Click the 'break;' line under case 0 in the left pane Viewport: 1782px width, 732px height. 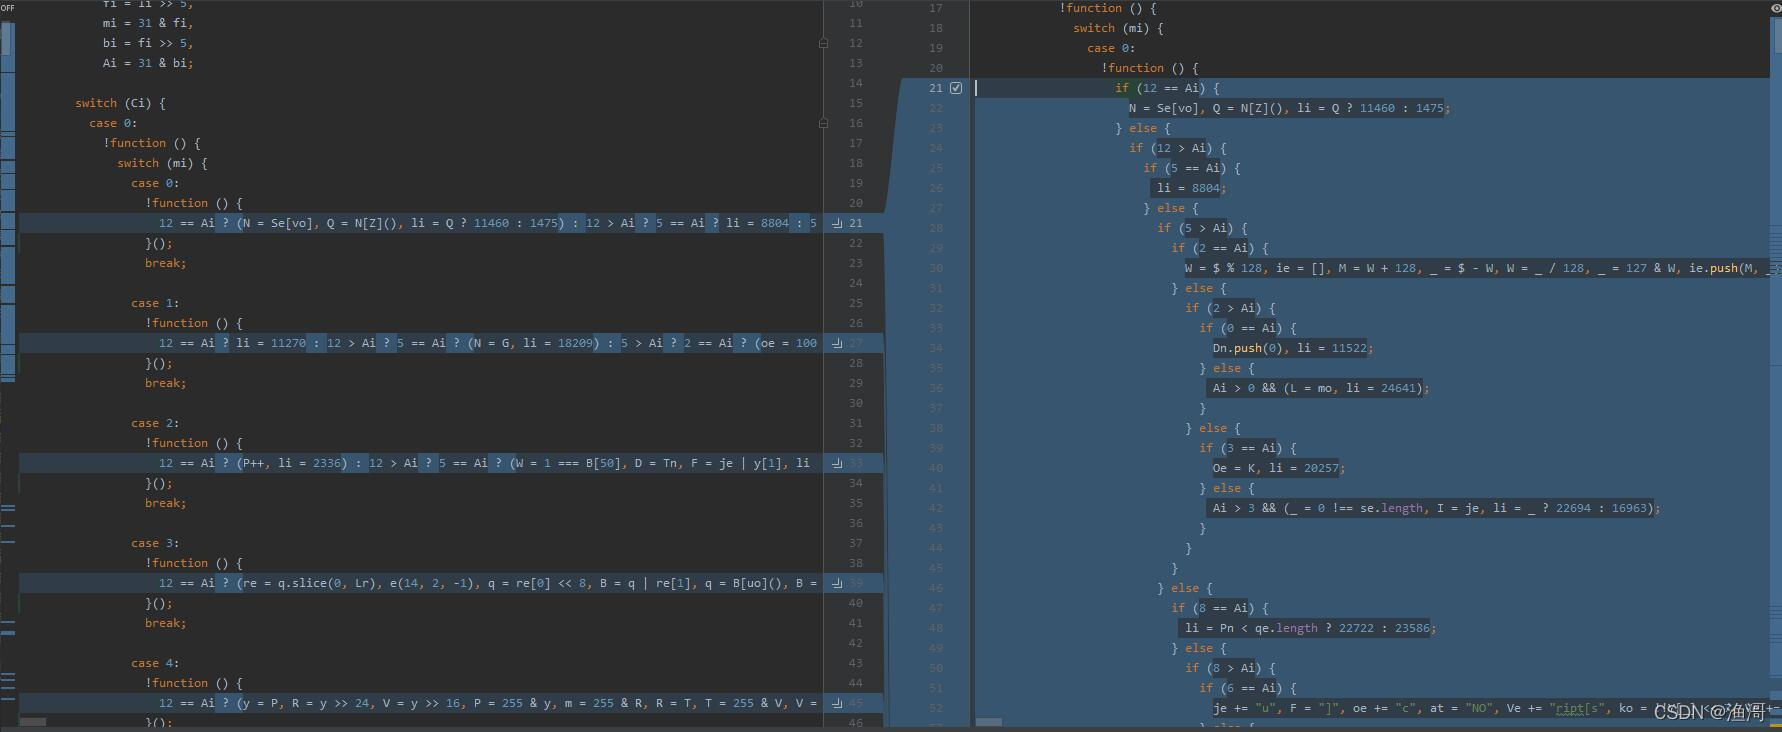(165, 263)
